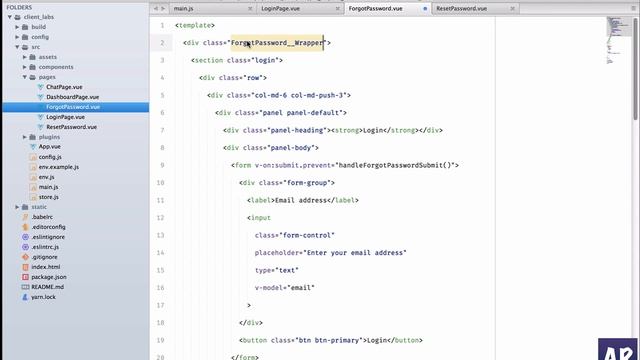The height and width of the screenshot is (360, 640).
Task: Open .eslintrc.js in the sidebar
Action: click(x=45, y=247)
